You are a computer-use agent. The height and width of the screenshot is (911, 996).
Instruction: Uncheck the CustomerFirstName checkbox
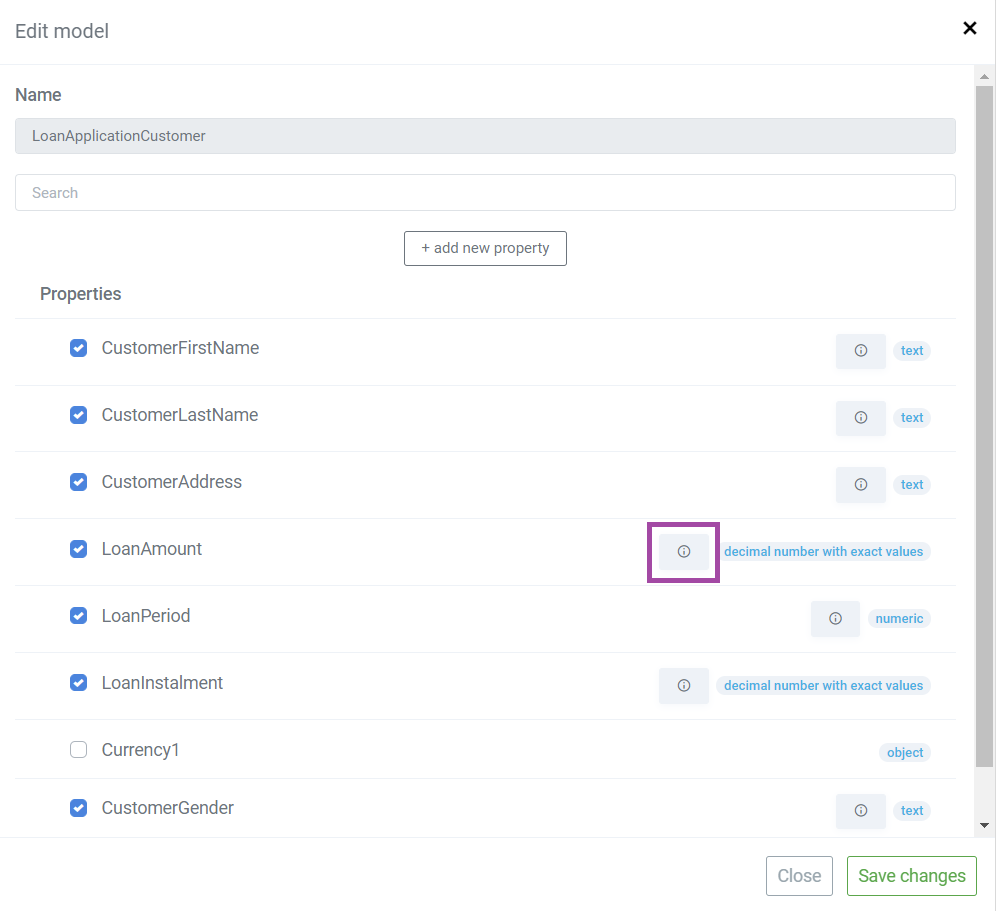coord(78,348)
